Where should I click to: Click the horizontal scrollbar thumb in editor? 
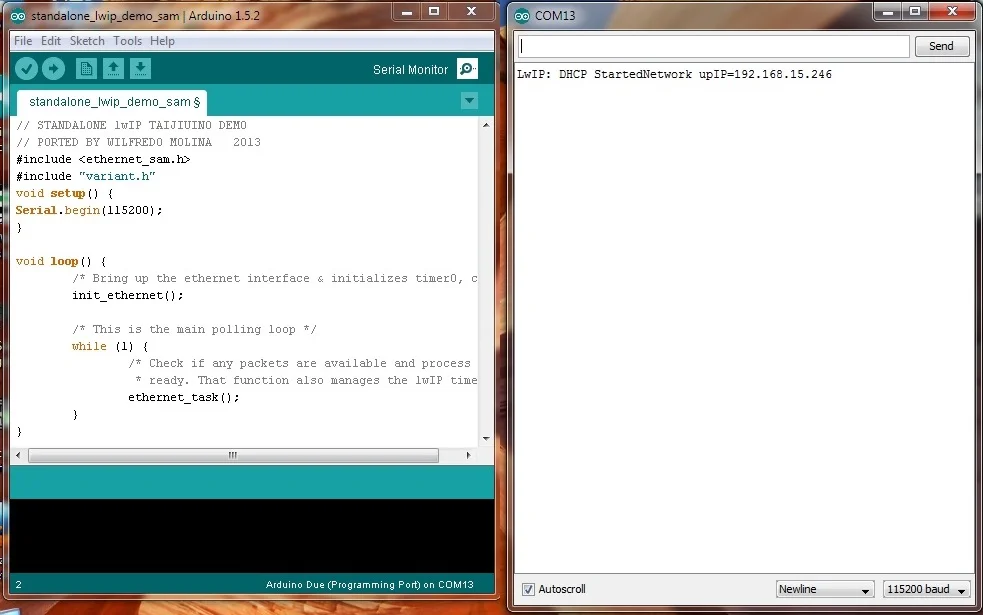click(x=233, y=455)
